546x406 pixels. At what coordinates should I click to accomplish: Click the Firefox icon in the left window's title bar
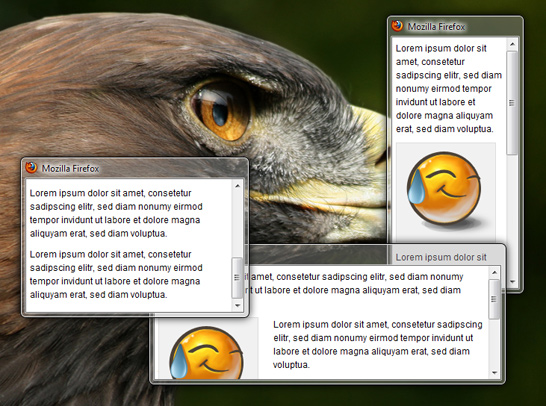coord(31,168)
